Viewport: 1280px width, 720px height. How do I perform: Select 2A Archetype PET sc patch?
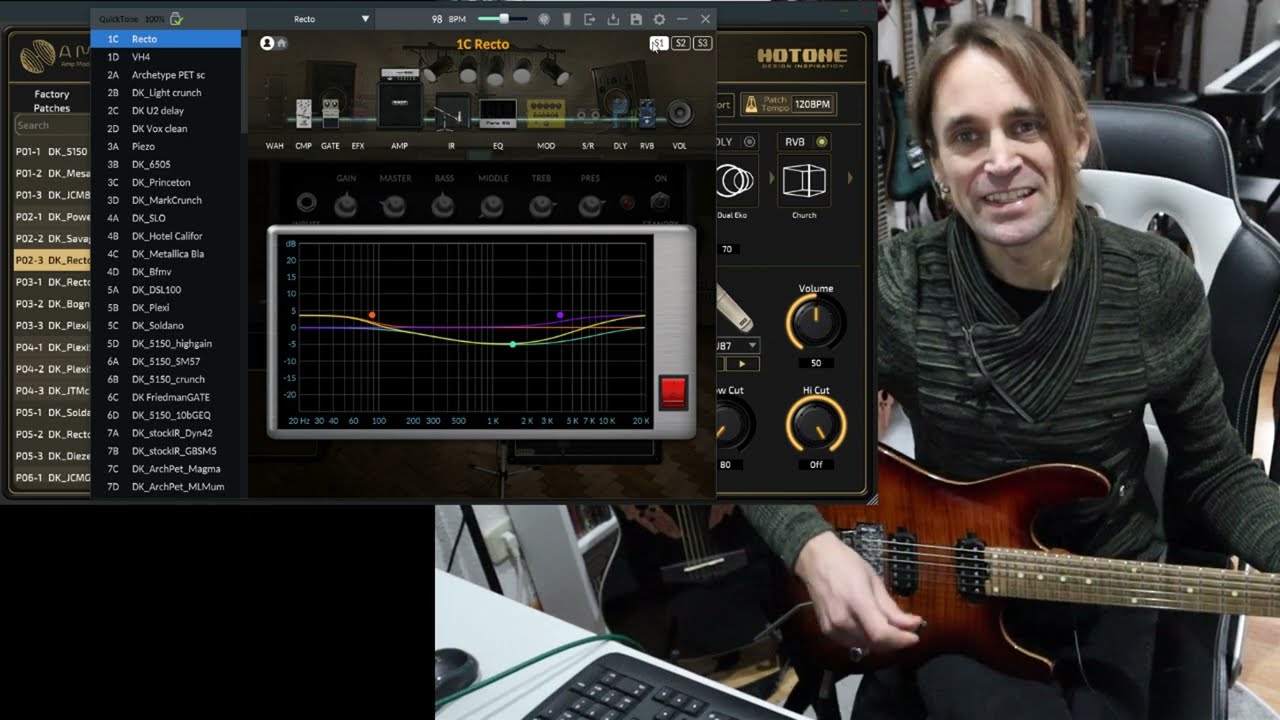click(x=166, y=75)
